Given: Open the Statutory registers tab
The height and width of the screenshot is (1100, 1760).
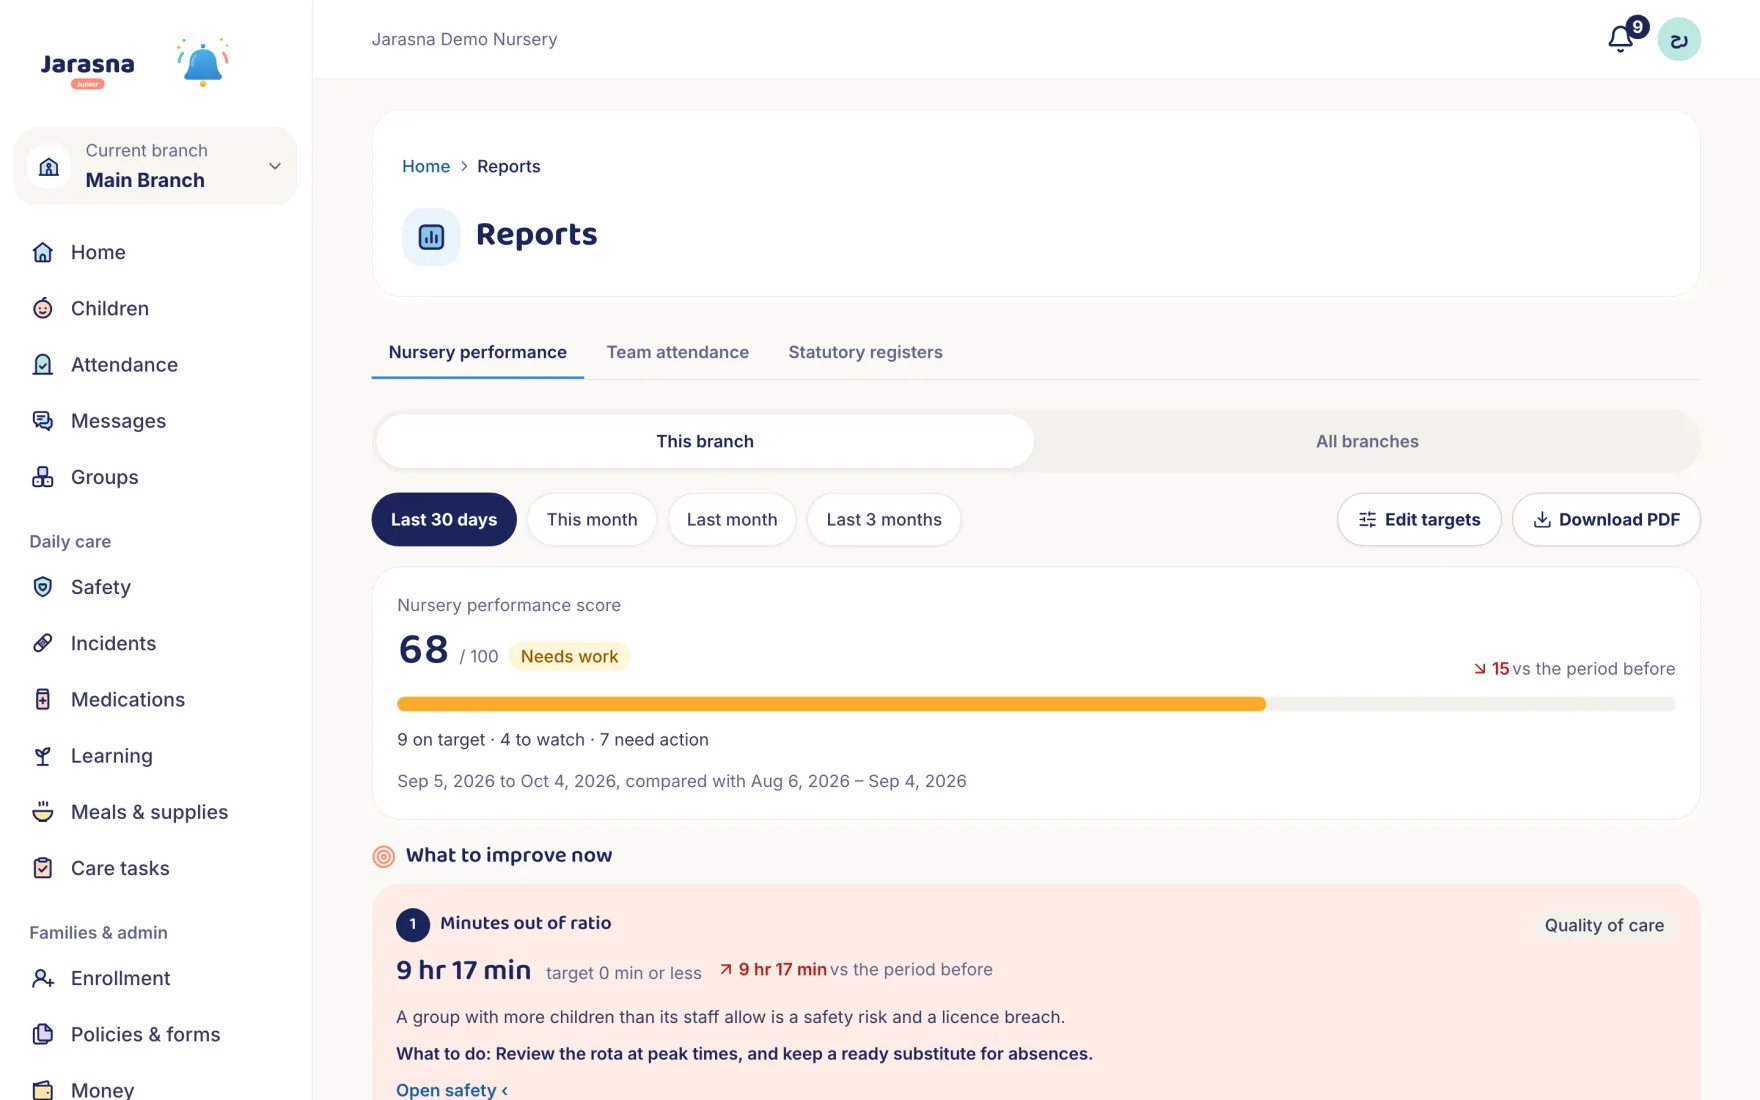Looking at the screenshot, I should pos(865,352).
